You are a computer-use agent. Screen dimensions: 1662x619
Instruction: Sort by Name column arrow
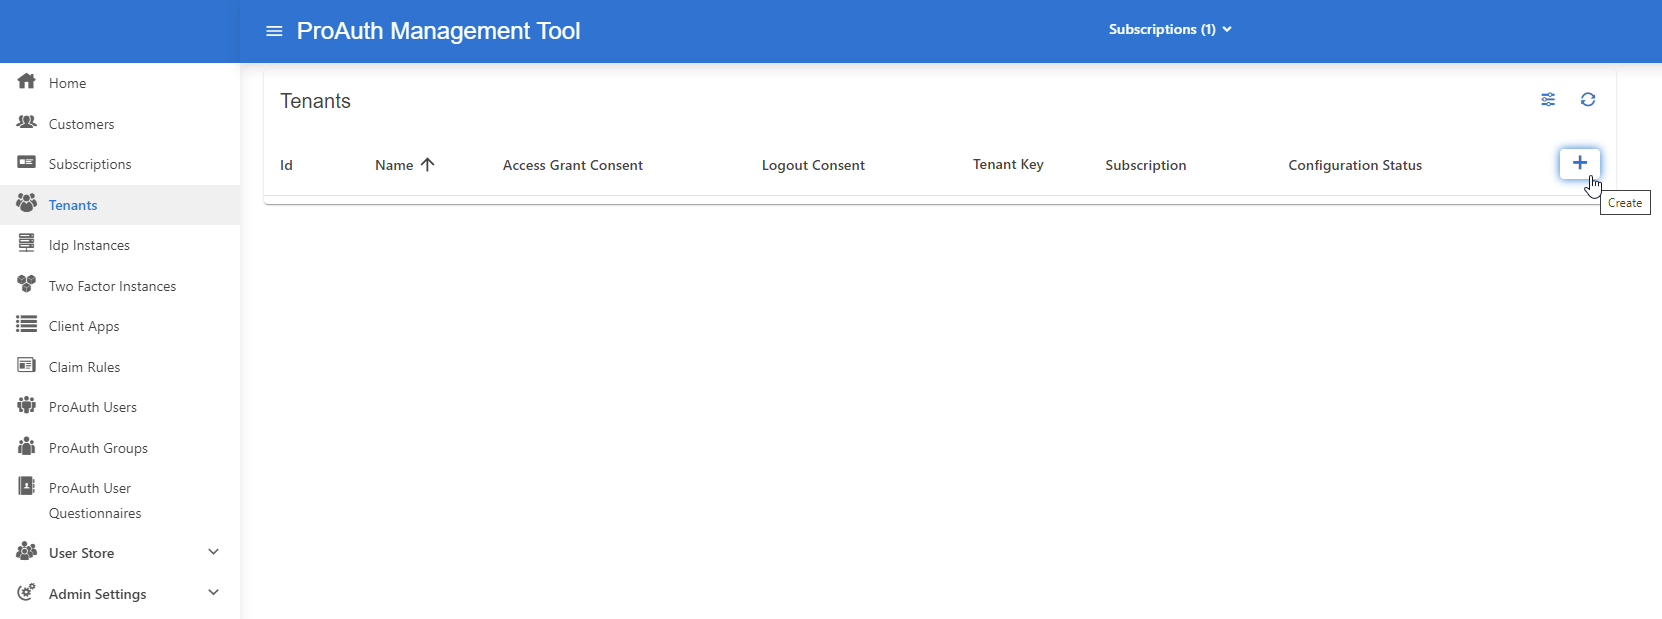tap(428, 165)
